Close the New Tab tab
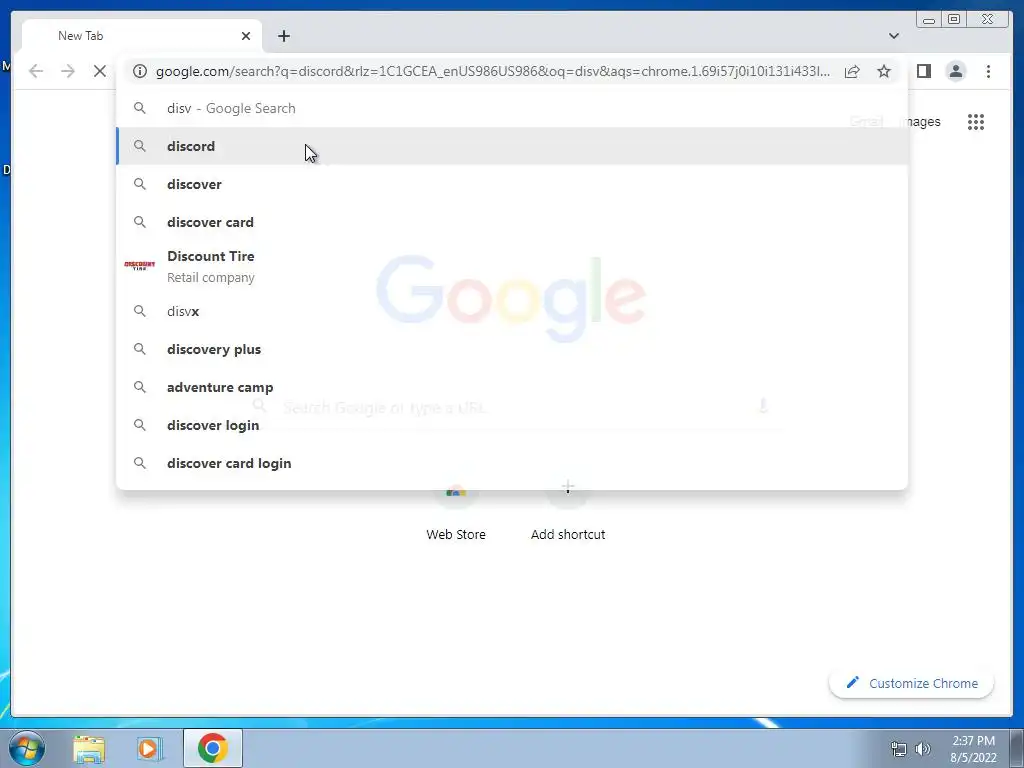The image size is (1024, 768). 246,36
